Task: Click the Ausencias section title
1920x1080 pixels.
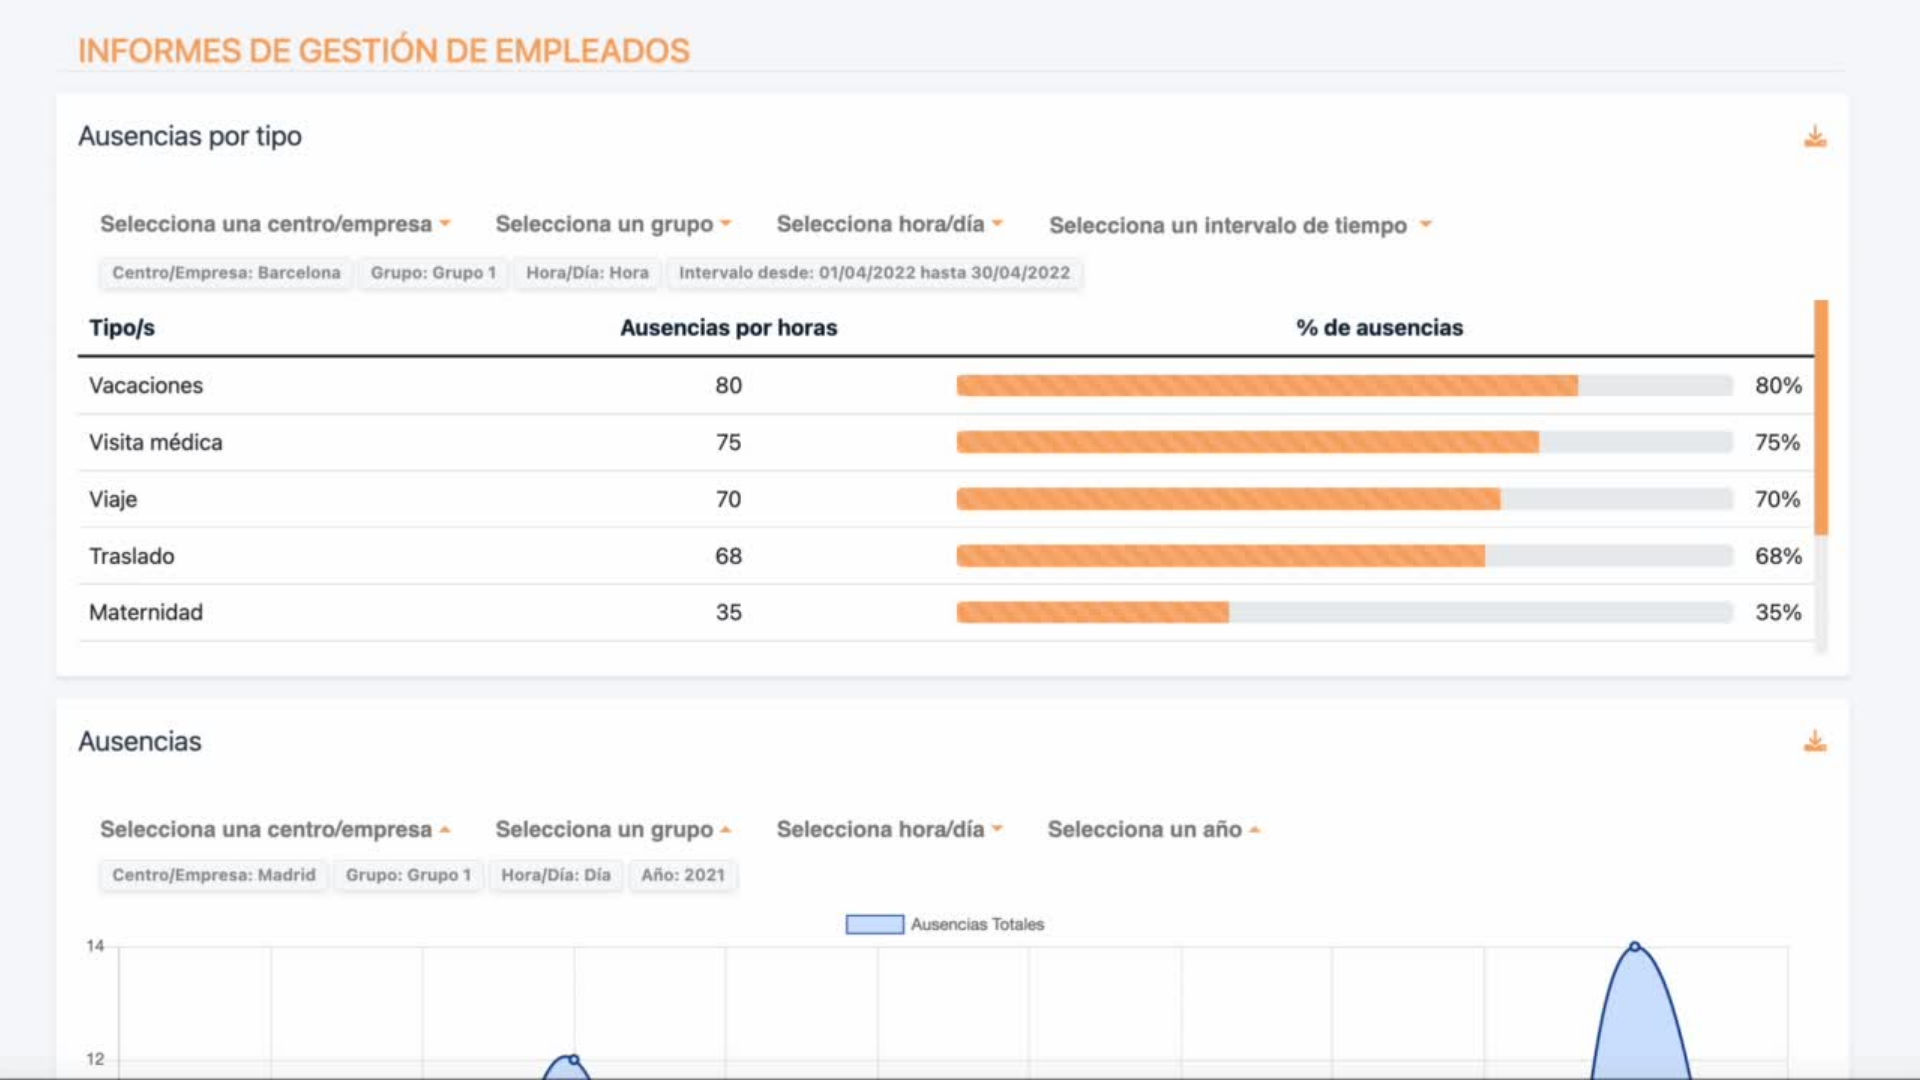Action: coord(140,741)
